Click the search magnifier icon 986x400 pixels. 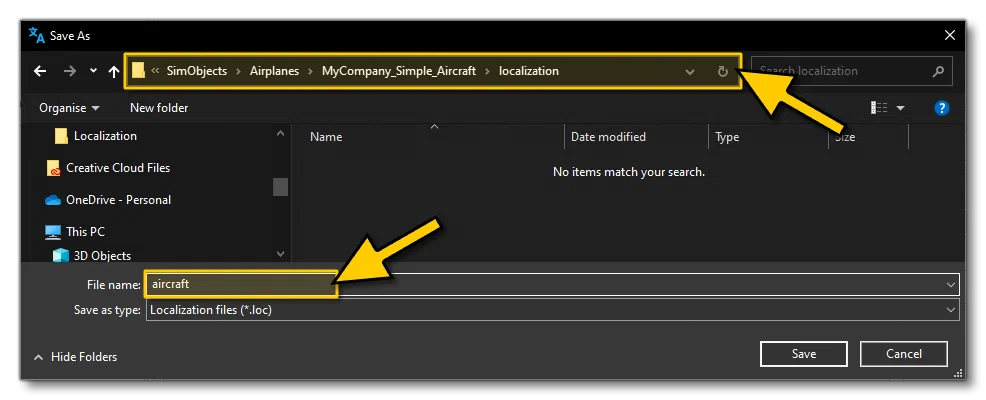coord(938,71)
